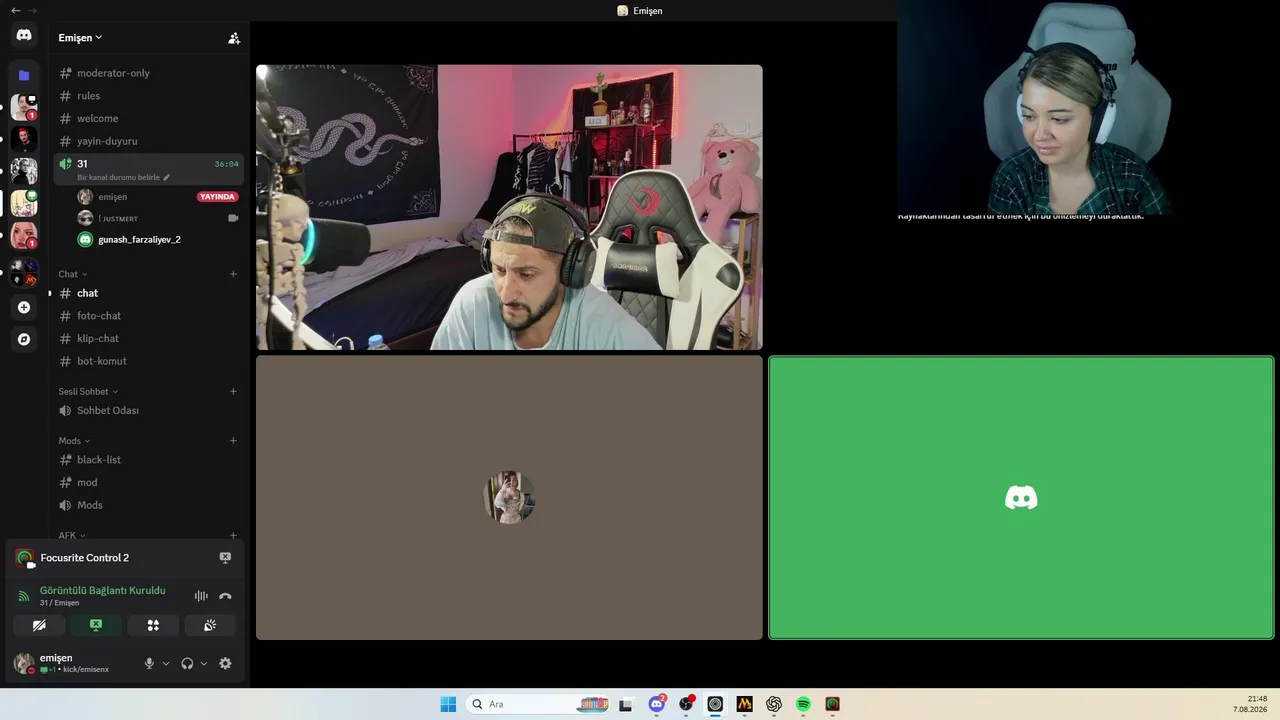Image resolution: width=1280 pixels, height=720 pixels.
Task: Create channel in Sesli Sohbet category
Action: click(233, 391)
